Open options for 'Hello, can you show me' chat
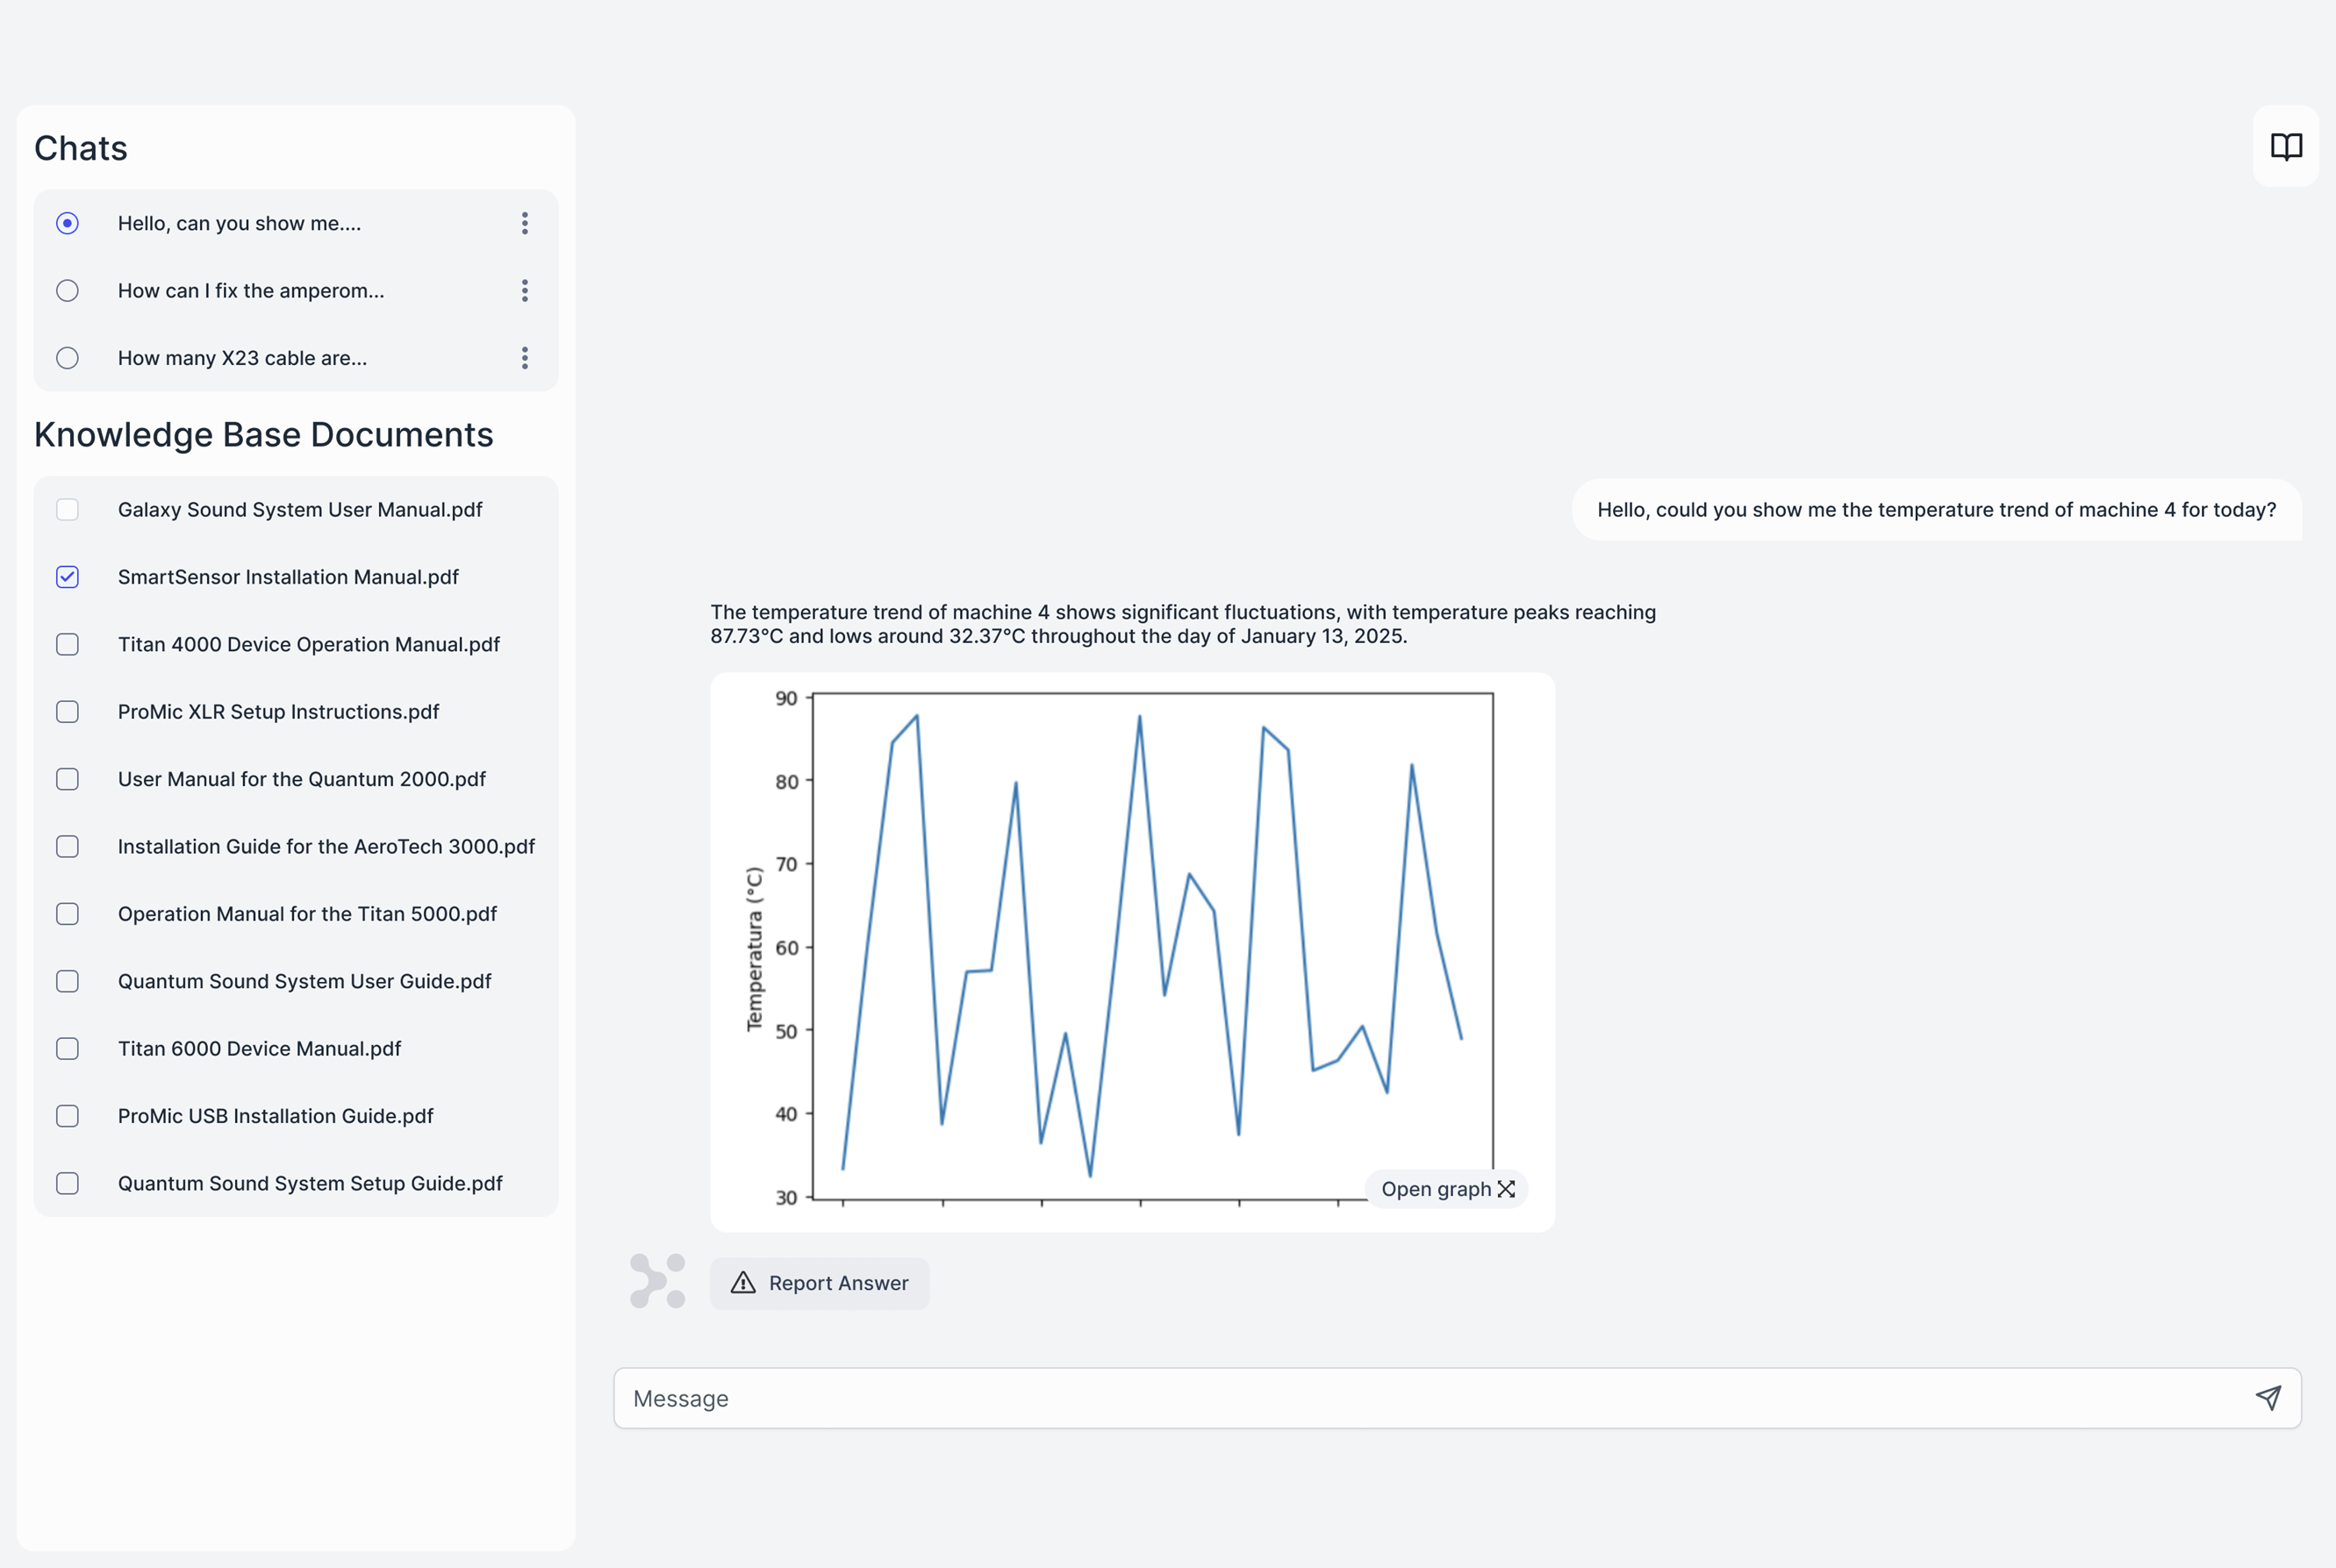The width and height of the screenshot is (2336, 1568). coord(525,223)
